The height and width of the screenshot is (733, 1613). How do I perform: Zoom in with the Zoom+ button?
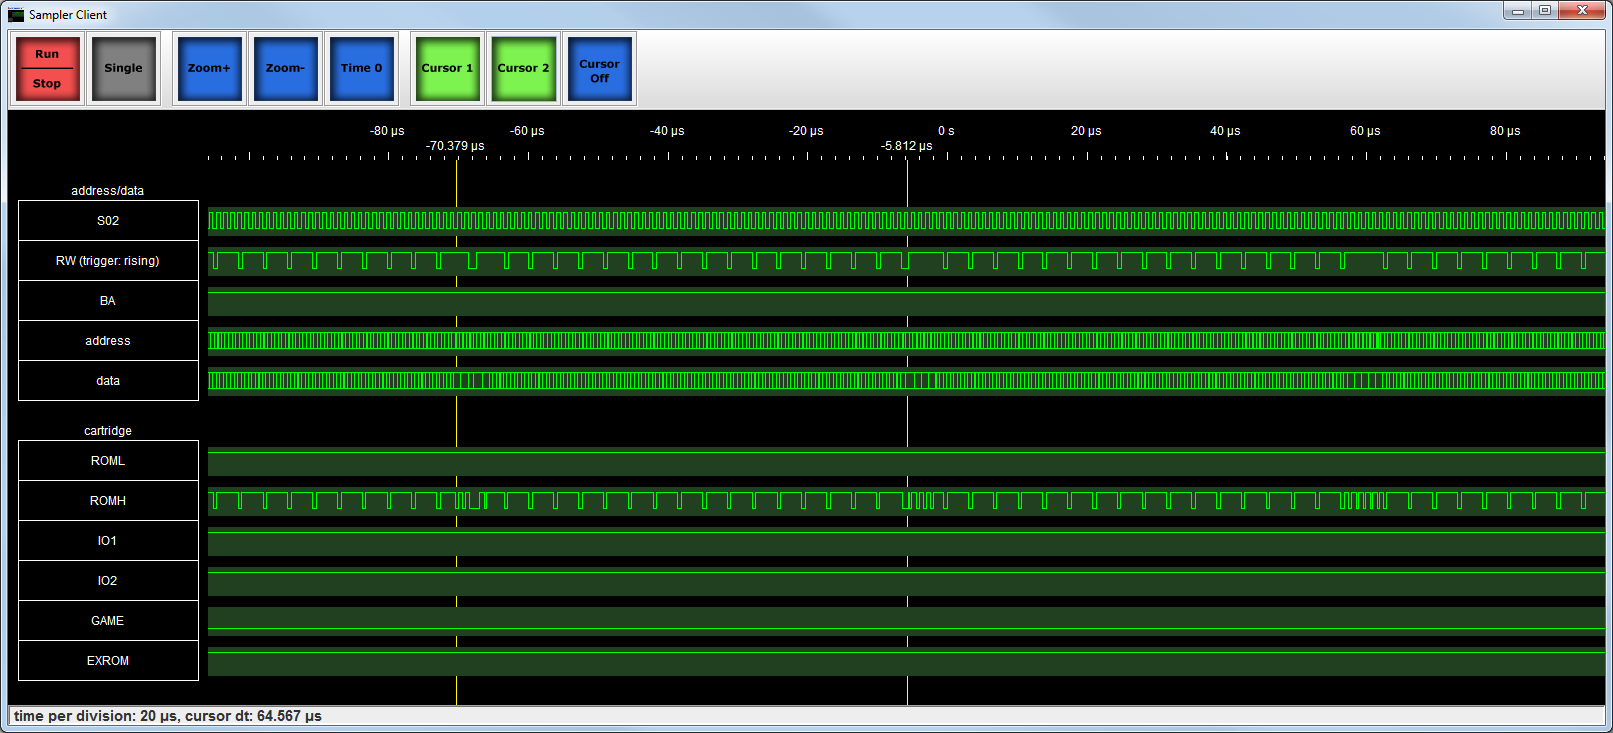click(209, 68)
